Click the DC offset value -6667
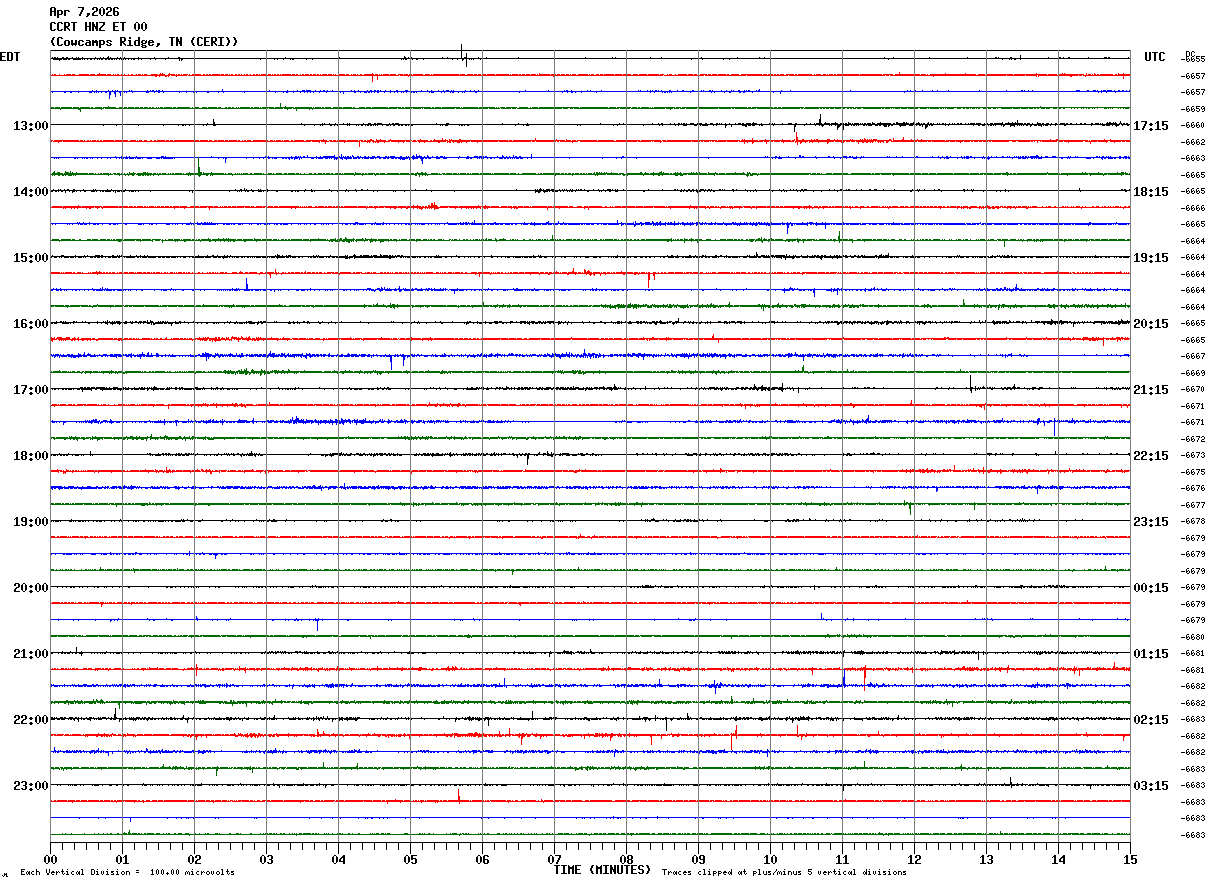The image size is (1210, 886). 1193,356
